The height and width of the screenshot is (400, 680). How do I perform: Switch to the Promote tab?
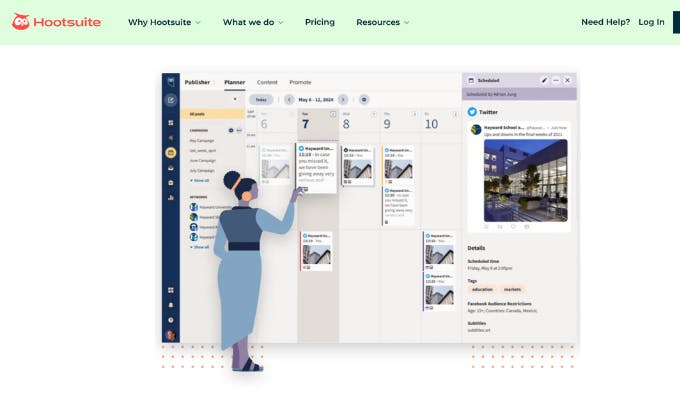click(x=301, y=82)
